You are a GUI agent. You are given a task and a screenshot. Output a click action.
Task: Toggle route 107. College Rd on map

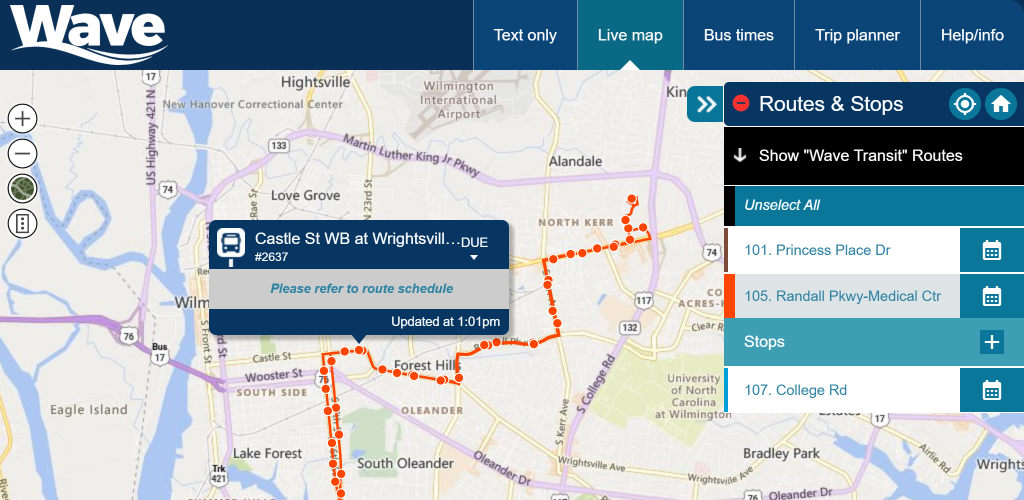tap(795, 390)
